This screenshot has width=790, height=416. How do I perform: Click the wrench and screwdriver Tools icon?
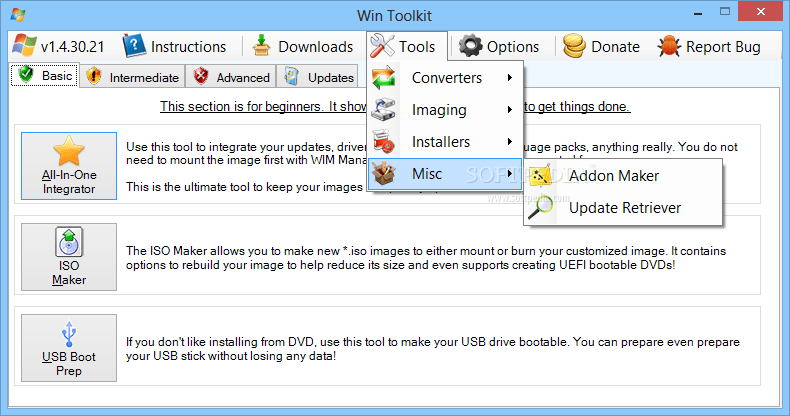tap(382, 46)
